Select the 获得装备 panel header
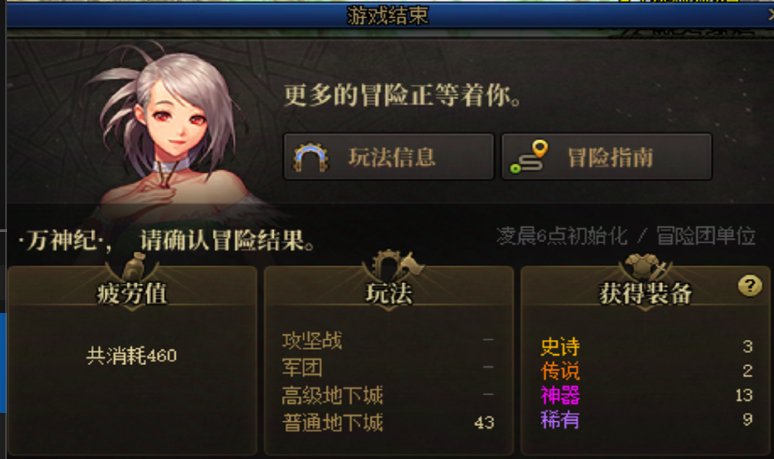This screenshot has height=459, width=774. (x=645, y=293)
